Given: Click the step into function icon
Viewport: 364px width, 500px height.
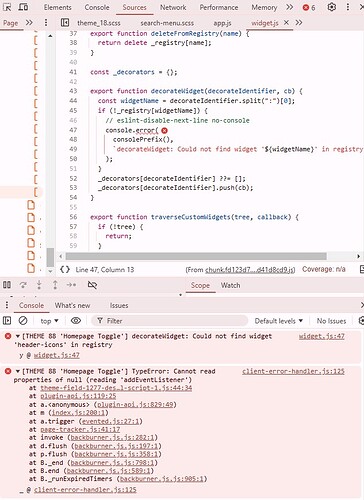Looking at the screenshot, I should [x=39, y=285].
